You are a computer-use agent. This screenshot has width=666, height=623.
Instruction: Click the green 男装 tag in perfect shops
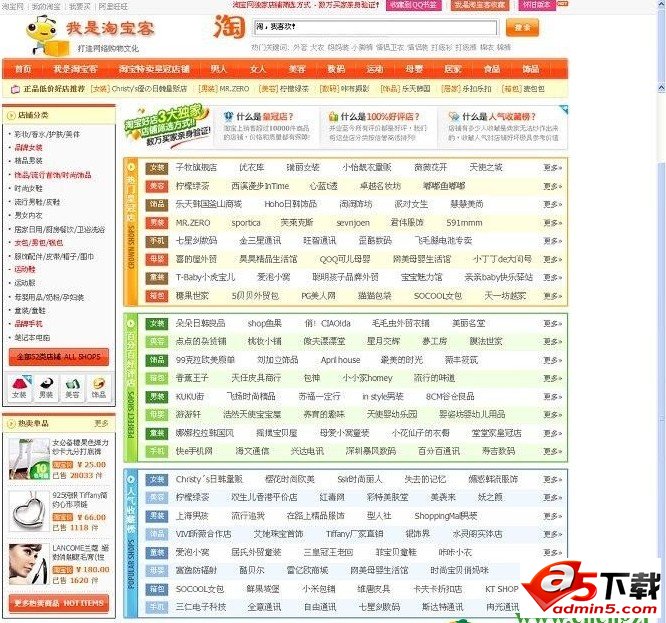(157, 397)
